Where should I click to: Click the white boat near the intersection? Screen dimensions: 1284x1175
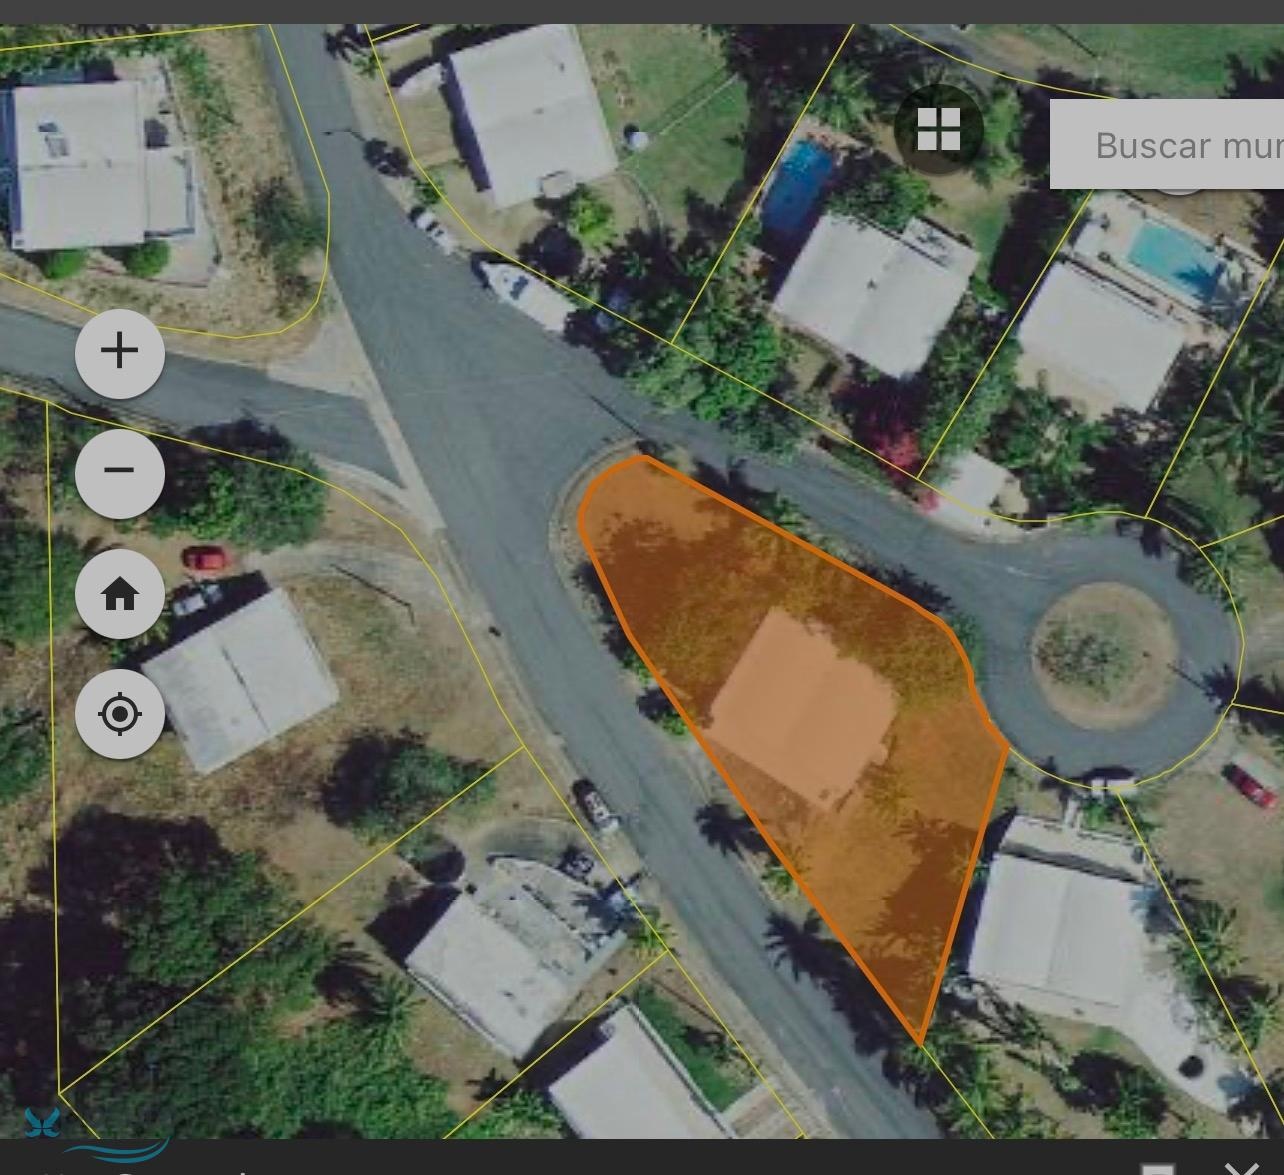click(x=525, y=292)
